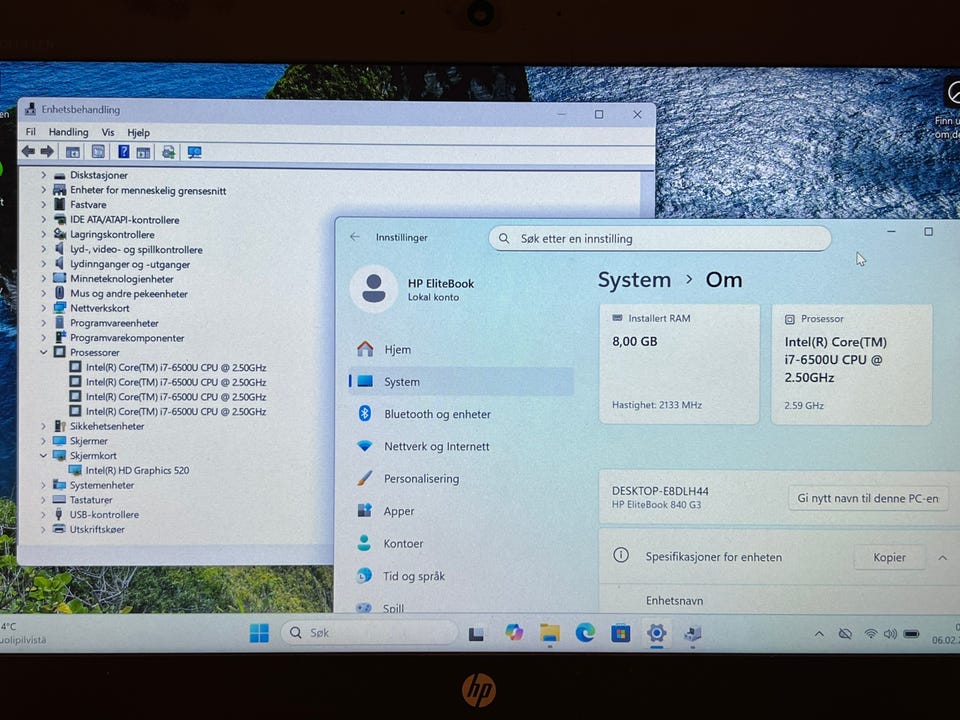Screen dimensions: 960x720
Task: Click the Søk etter en innstilling field
Action: pos(660,238)
